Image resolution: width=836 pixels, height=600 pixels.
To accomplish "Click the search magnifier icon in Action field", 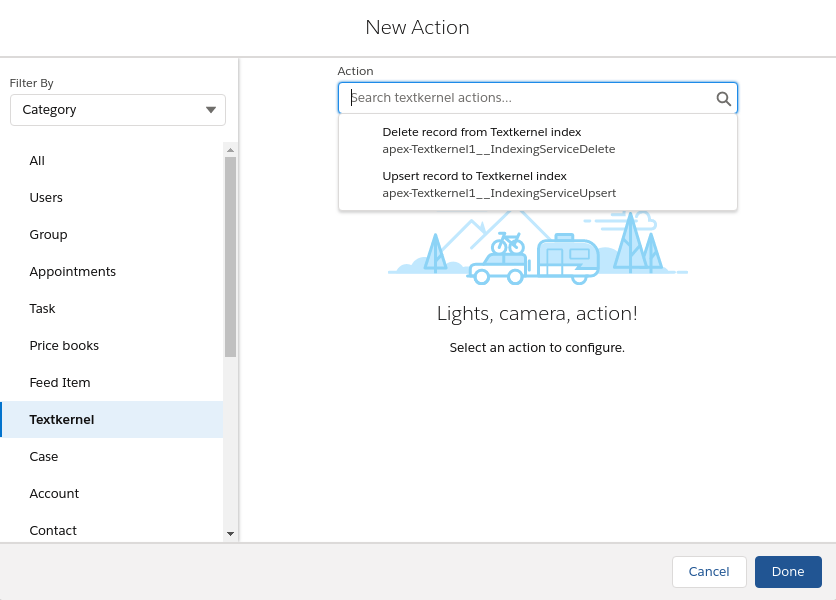I will (723, 99).
